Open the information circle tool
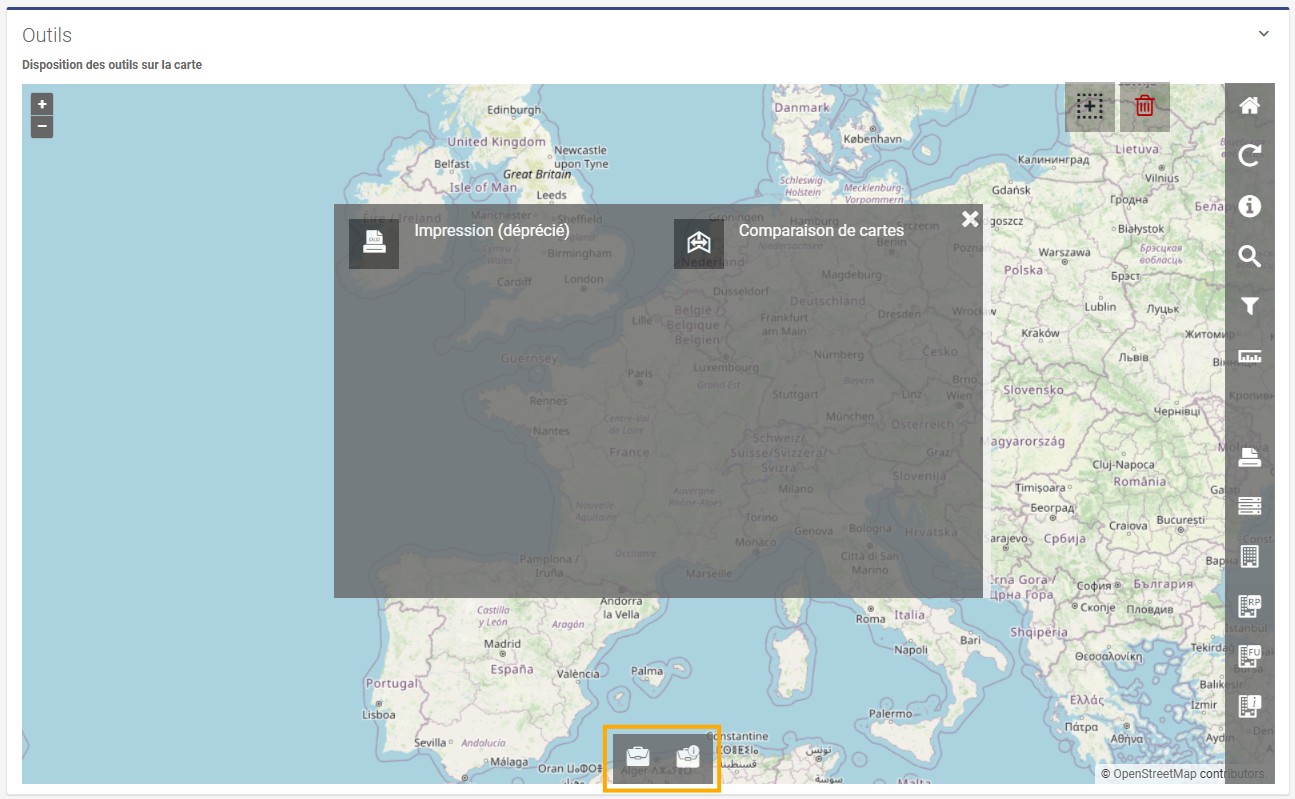1295x799 pixels. pos(1249,206)
